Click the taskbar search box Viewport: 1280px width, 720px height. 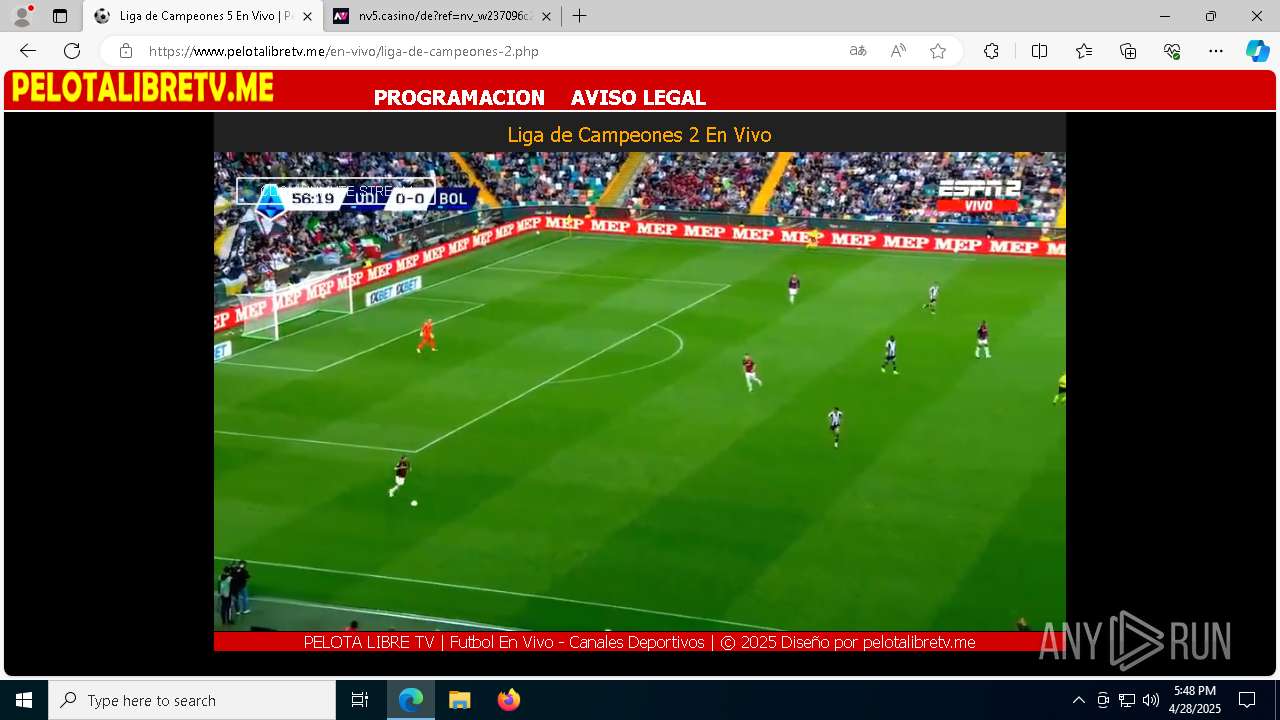(192, 700)
